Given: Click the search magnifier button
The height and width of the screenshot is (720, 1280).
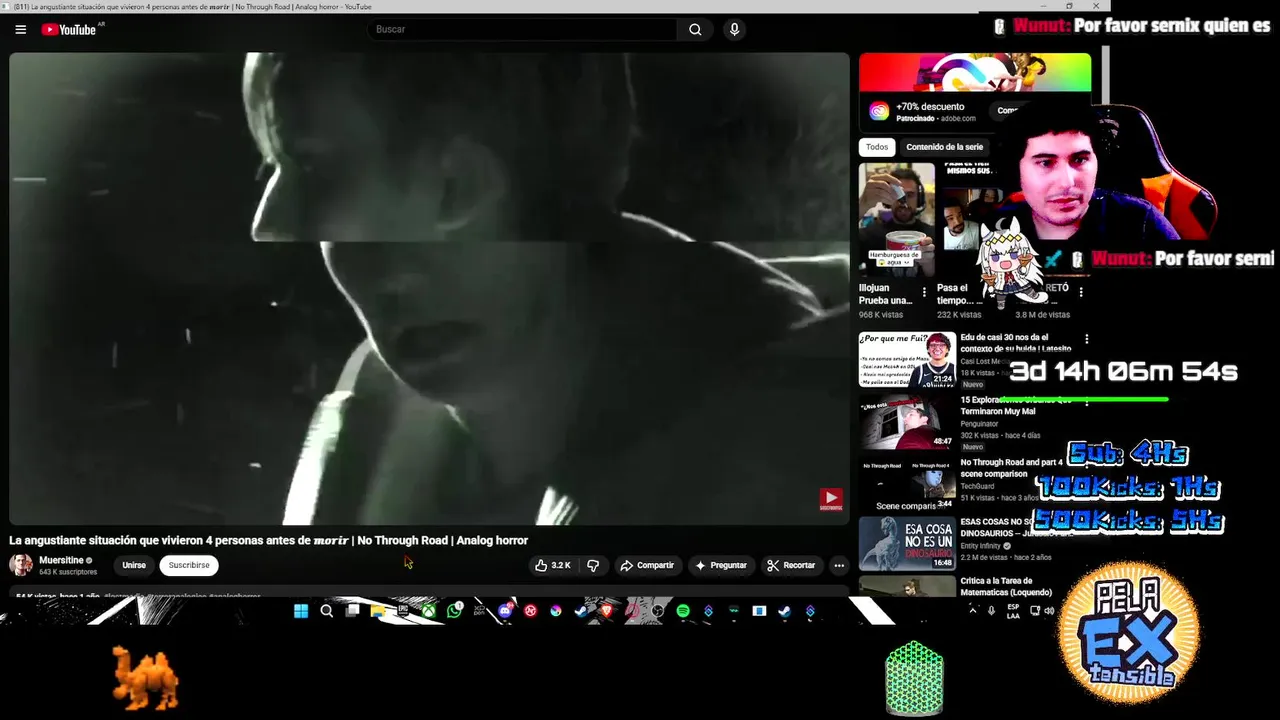Looking at the screenshot, I should click(x=695, y=29).
